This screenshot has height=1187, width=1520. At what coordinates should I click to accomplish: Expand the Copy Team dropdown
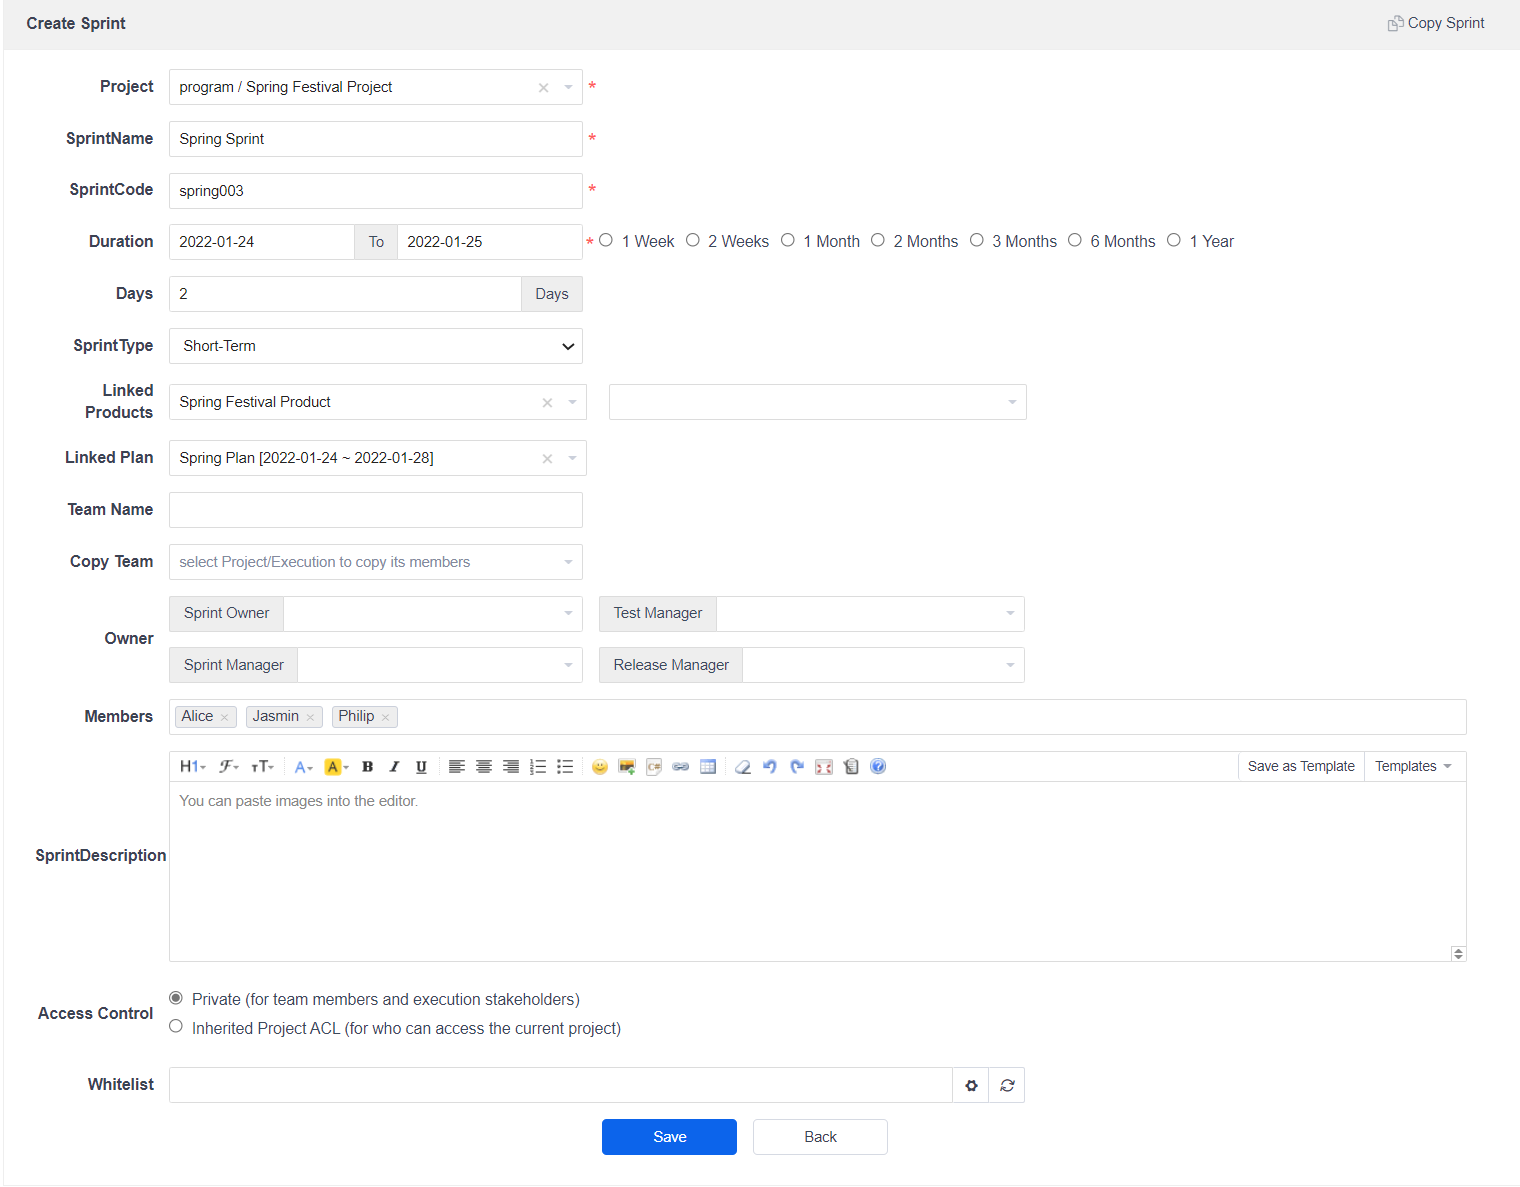[375, 562]
